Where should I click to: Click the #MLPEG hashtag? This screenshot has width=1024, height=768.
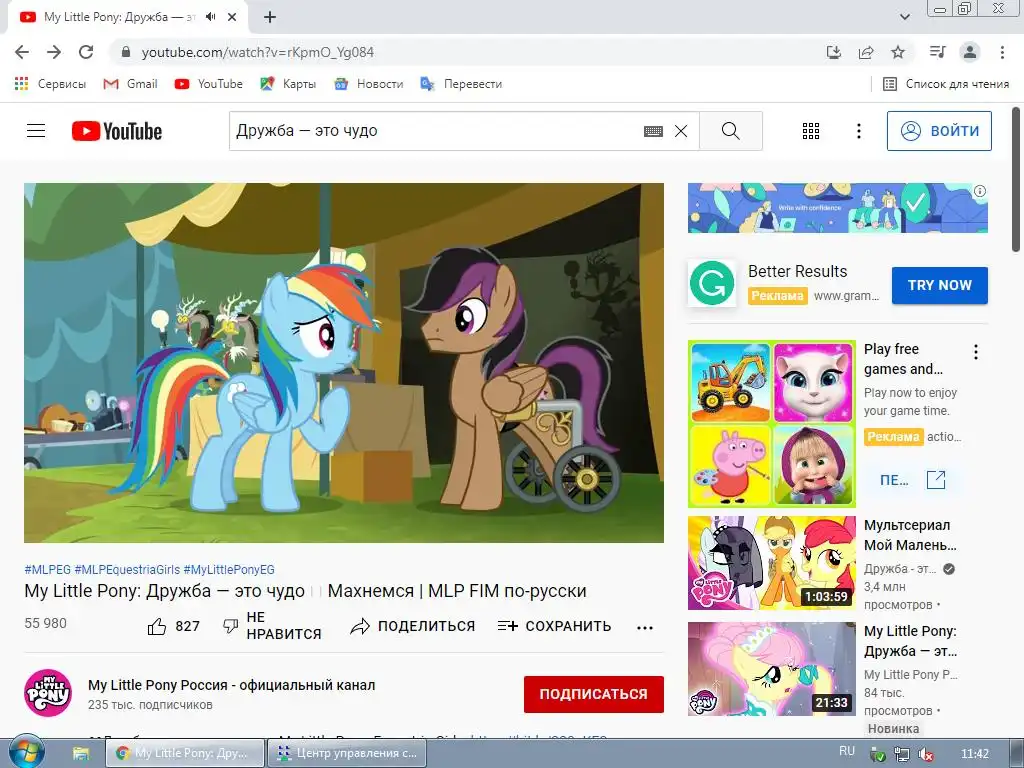point(48,569)
